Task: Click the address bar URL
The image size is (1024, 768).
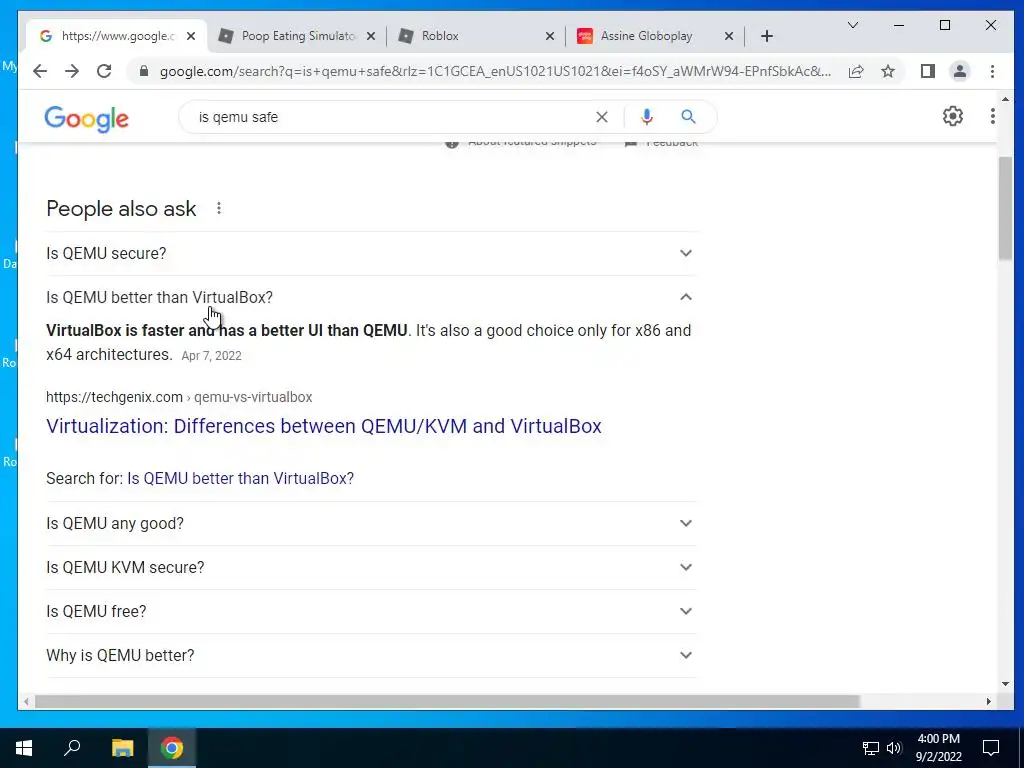Action: [x=495, y=71]
